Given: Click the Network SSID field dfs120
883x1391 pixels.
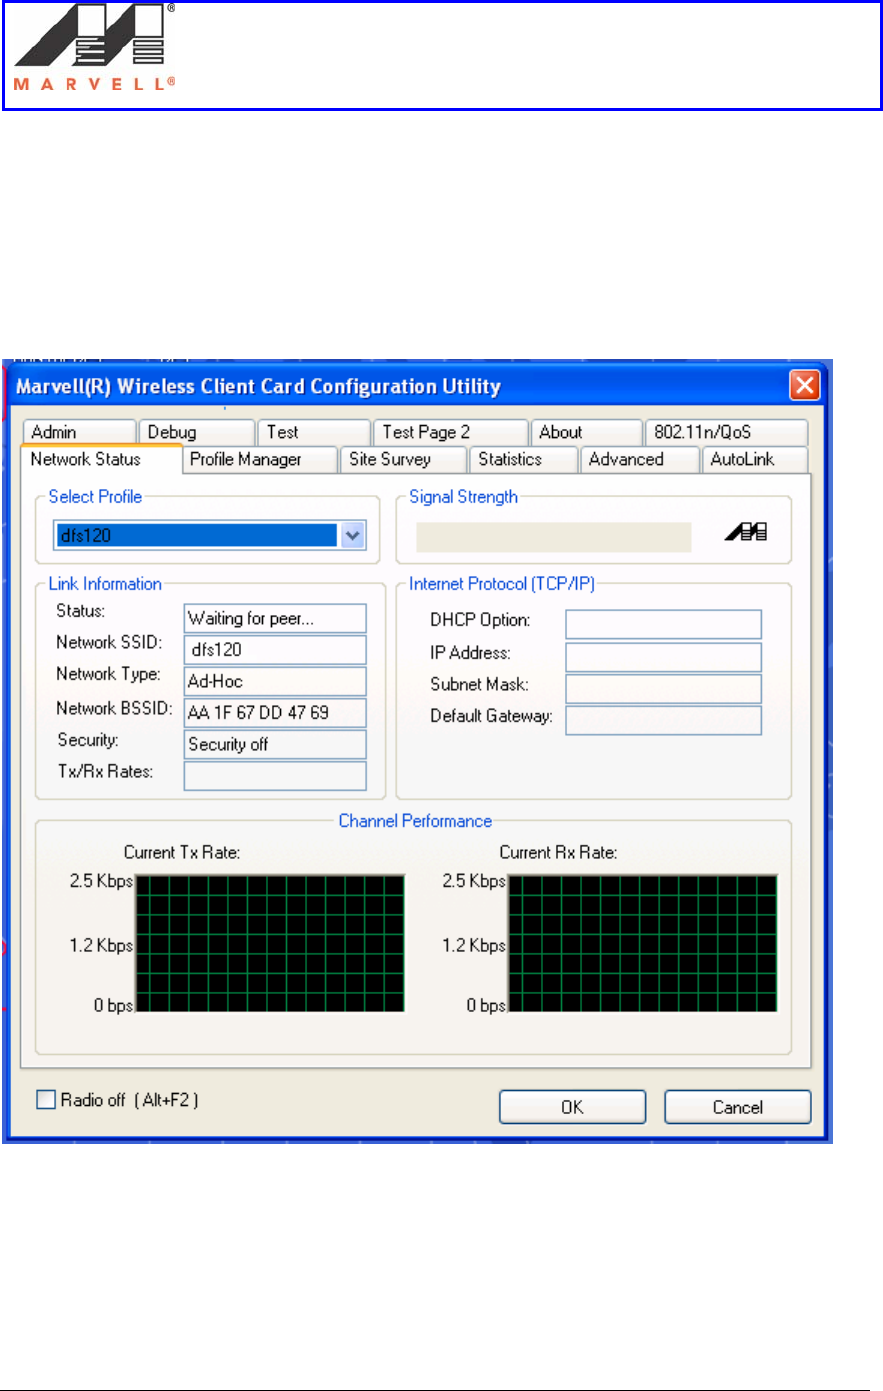Looking at the screenshot, I should click(x=275, y=650).
